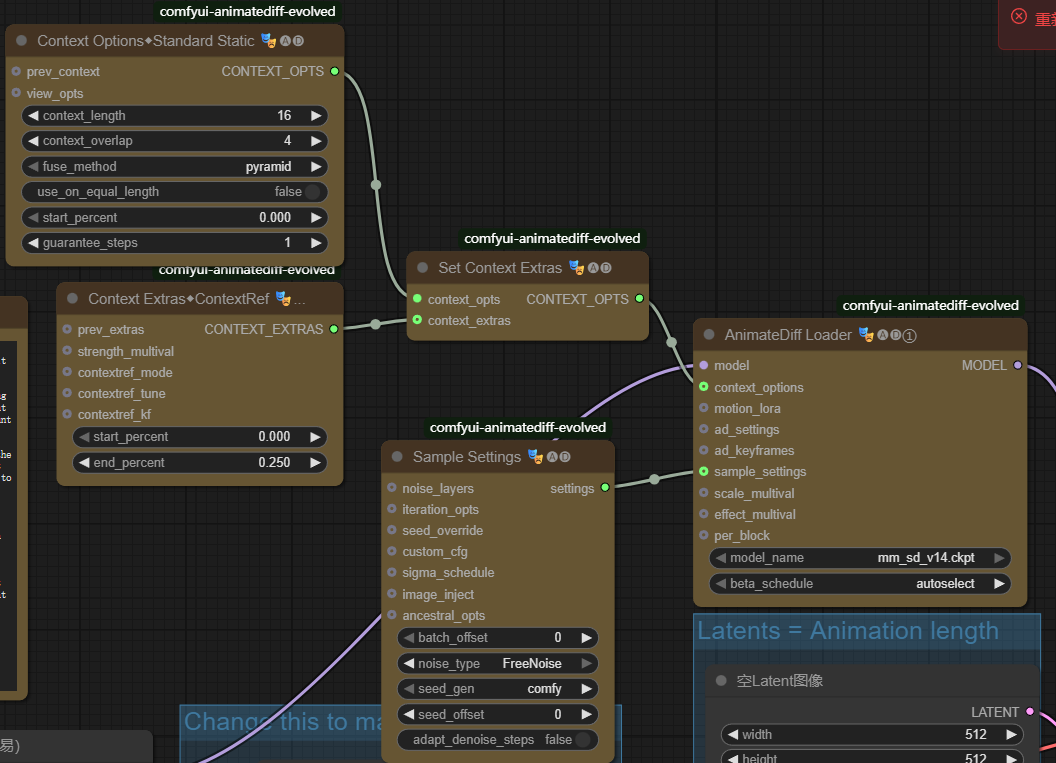The width and height of the screenshot is (1056, 763).
Task: Decrease context_overlap with left arrow
Action: point(33,141)
